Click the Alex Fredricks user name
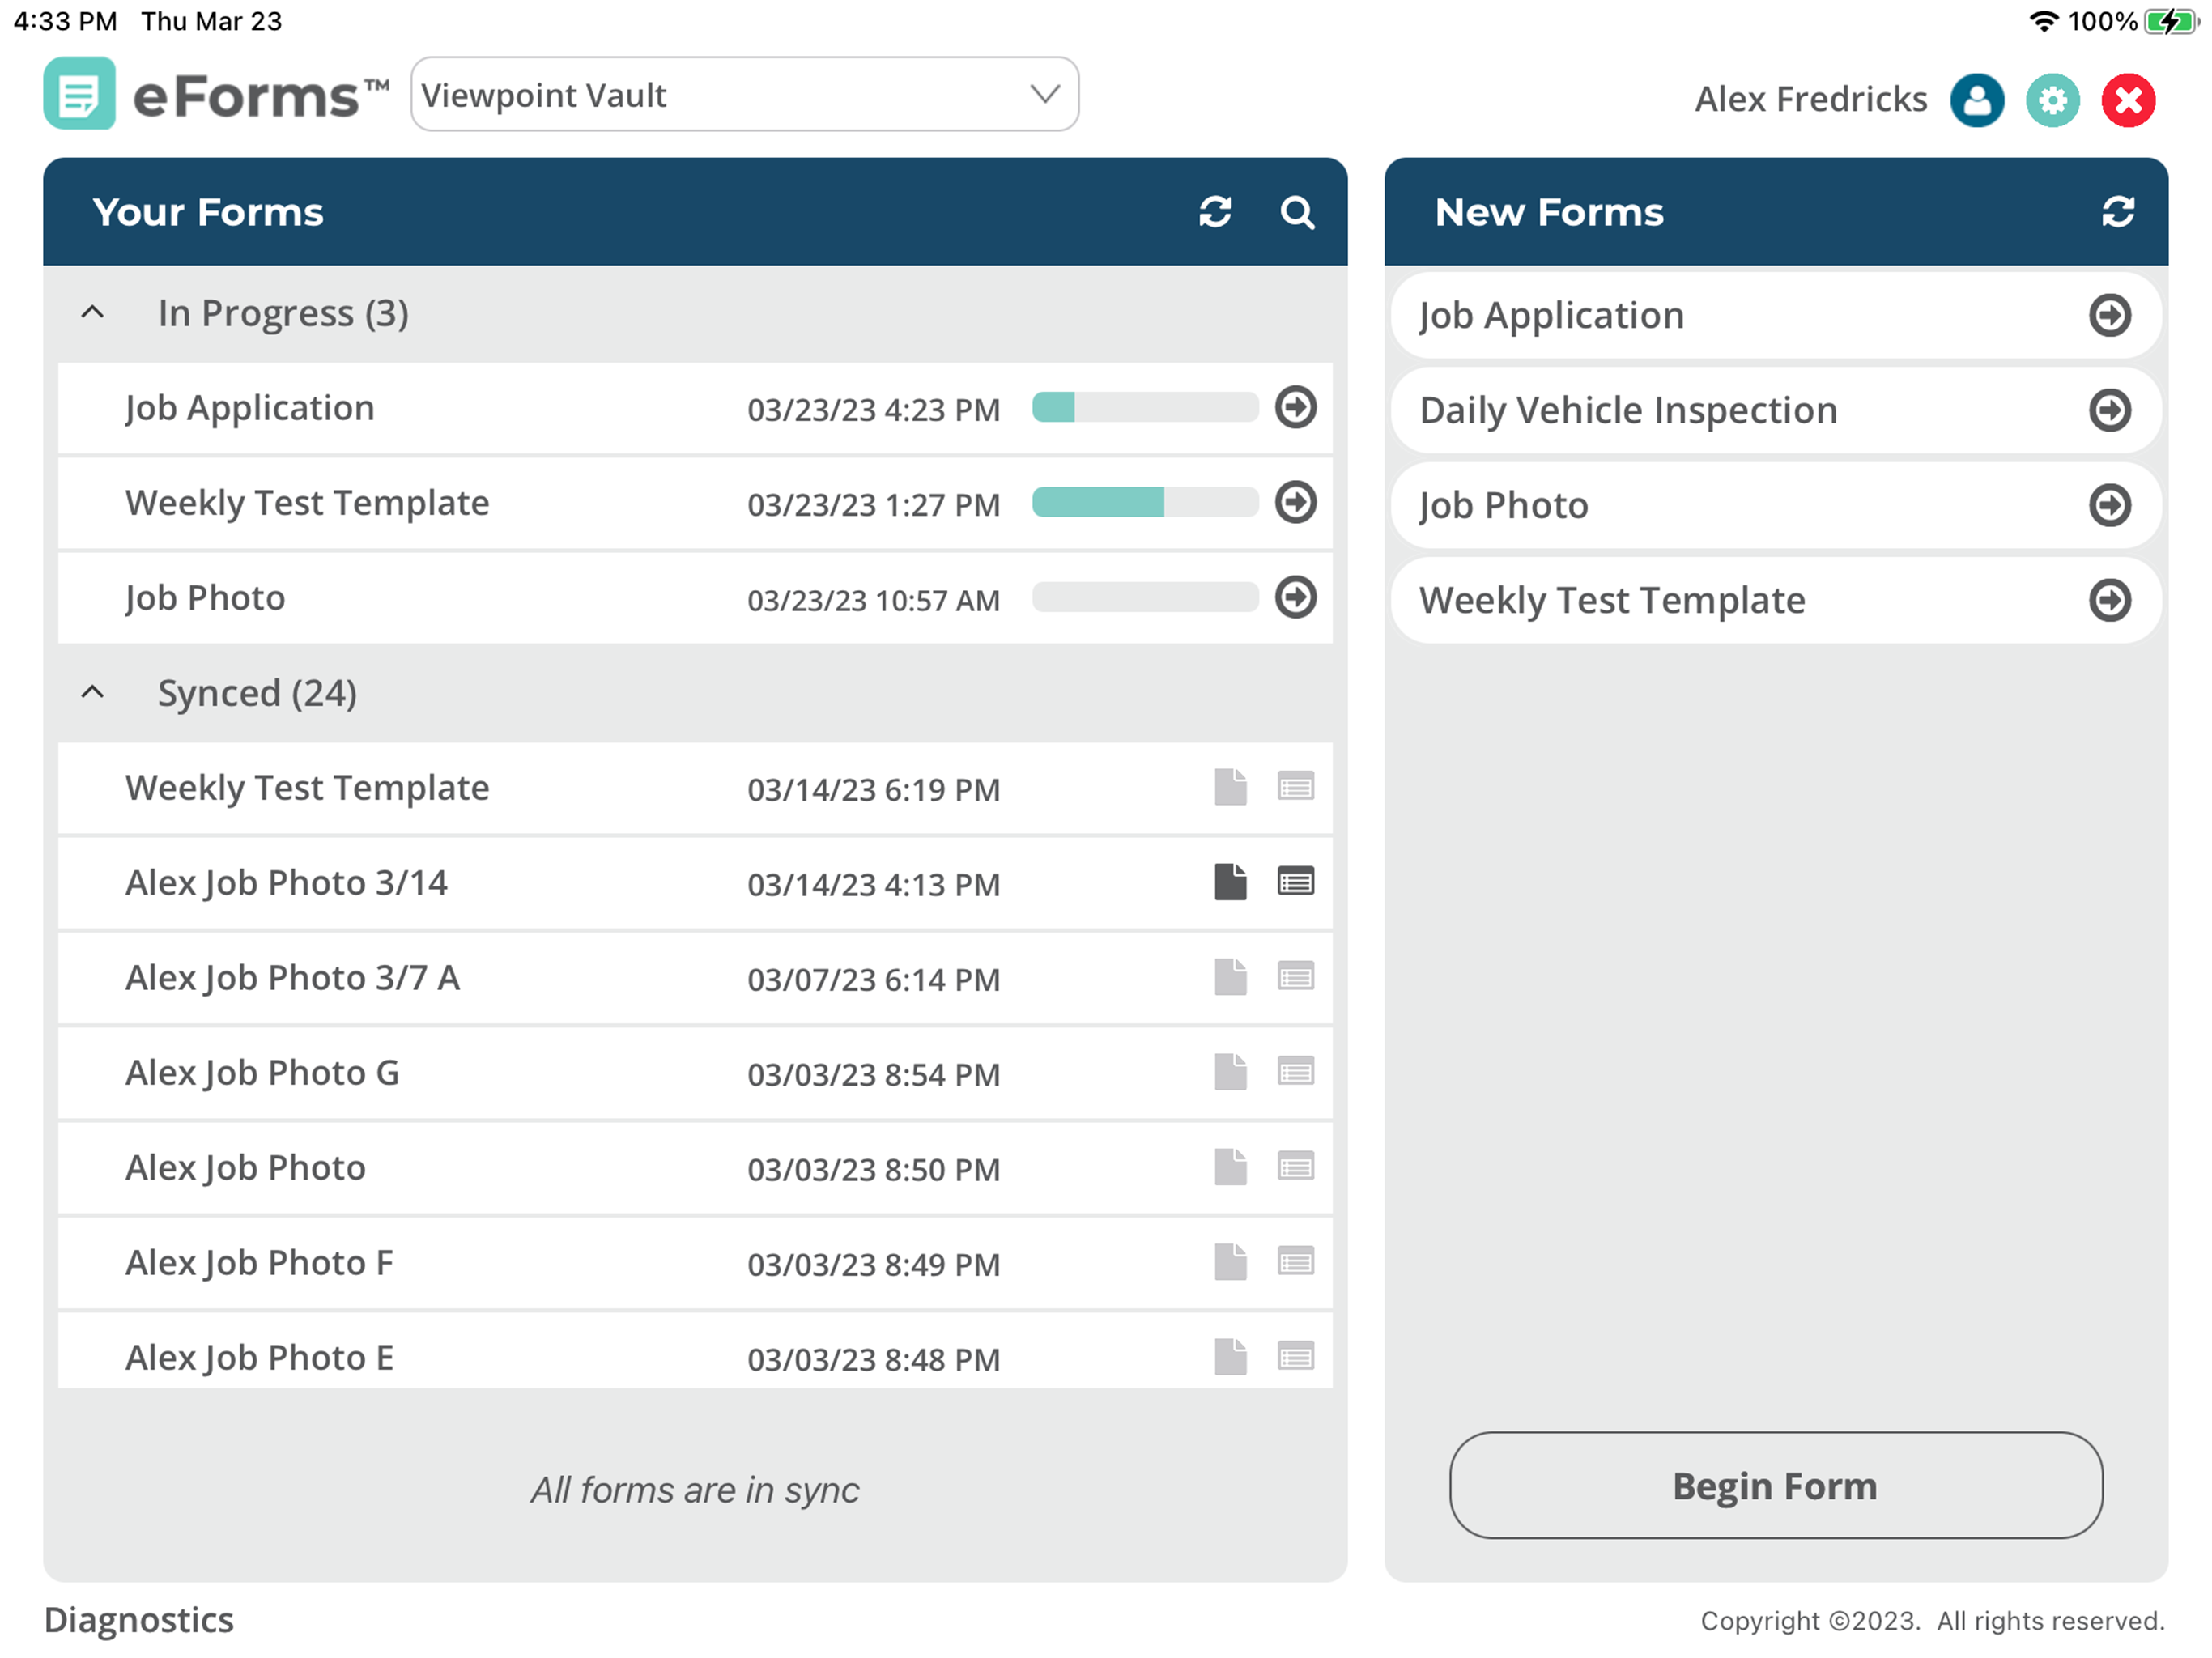This screenshot has height=1658, width=2212. point(1811,99)
